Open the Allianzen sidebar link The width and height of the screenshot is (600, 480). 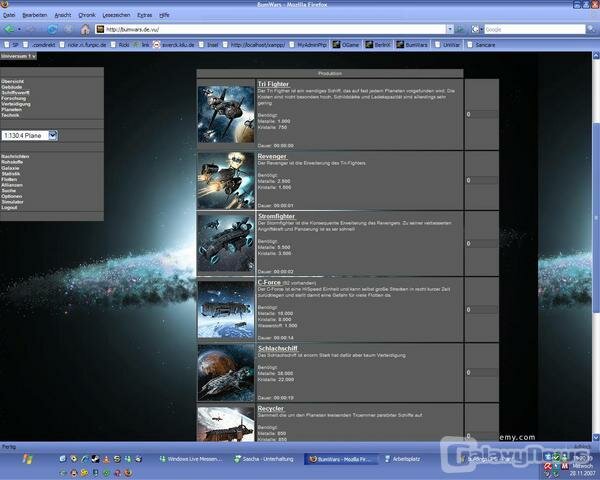12,185
